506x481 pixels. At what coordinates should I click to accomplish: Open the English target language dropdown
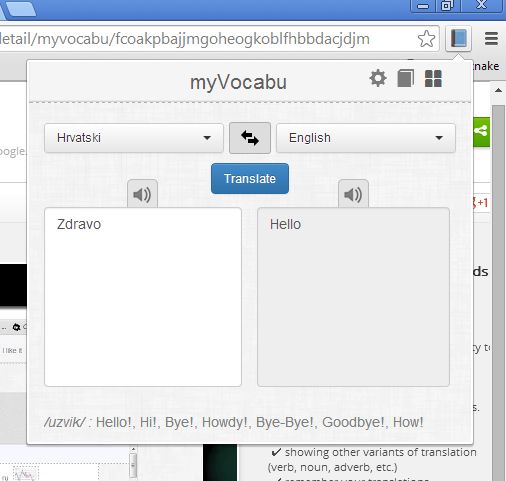[x=366, y=138]
